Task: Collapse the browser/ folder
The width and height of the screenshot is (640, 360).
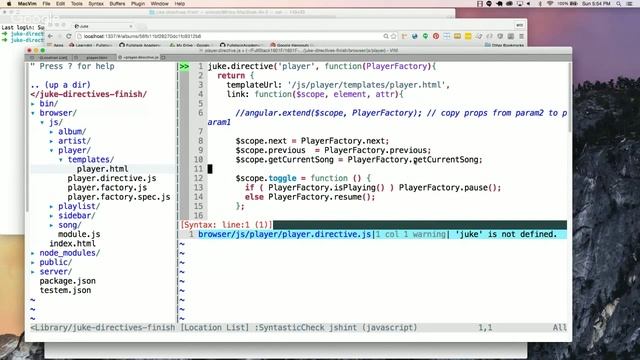Action: pos(33,113)
